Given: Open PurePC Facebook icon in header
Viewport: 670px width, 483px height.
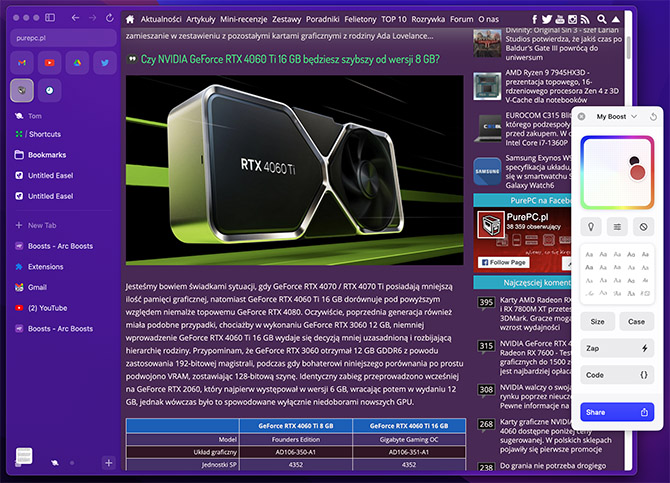Looking at the screenshot, I should [534, 19].
